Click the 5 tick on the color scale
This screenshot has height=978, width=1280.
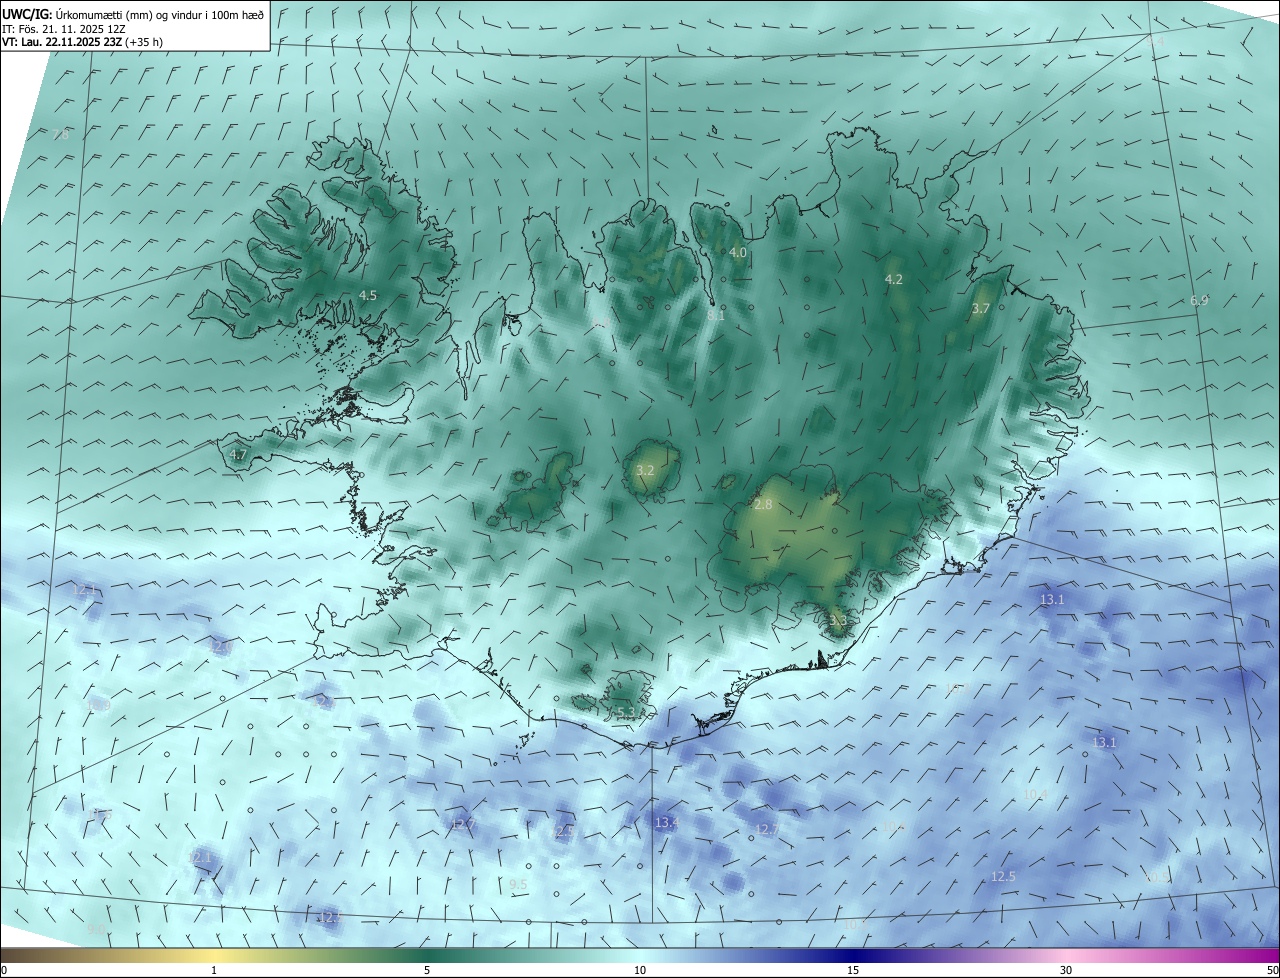click(427, 970)
